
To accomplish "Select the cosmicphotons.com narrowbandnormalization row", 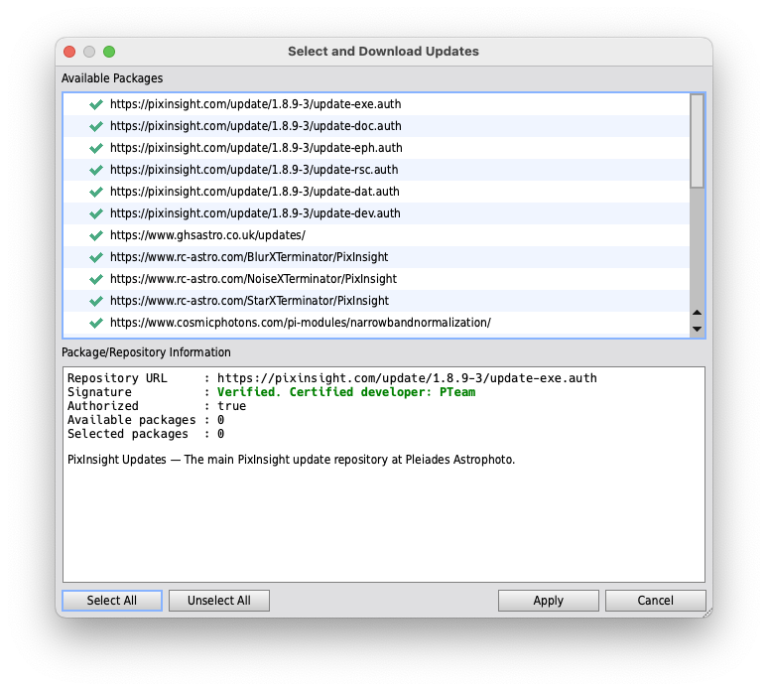I will (300, 323).
